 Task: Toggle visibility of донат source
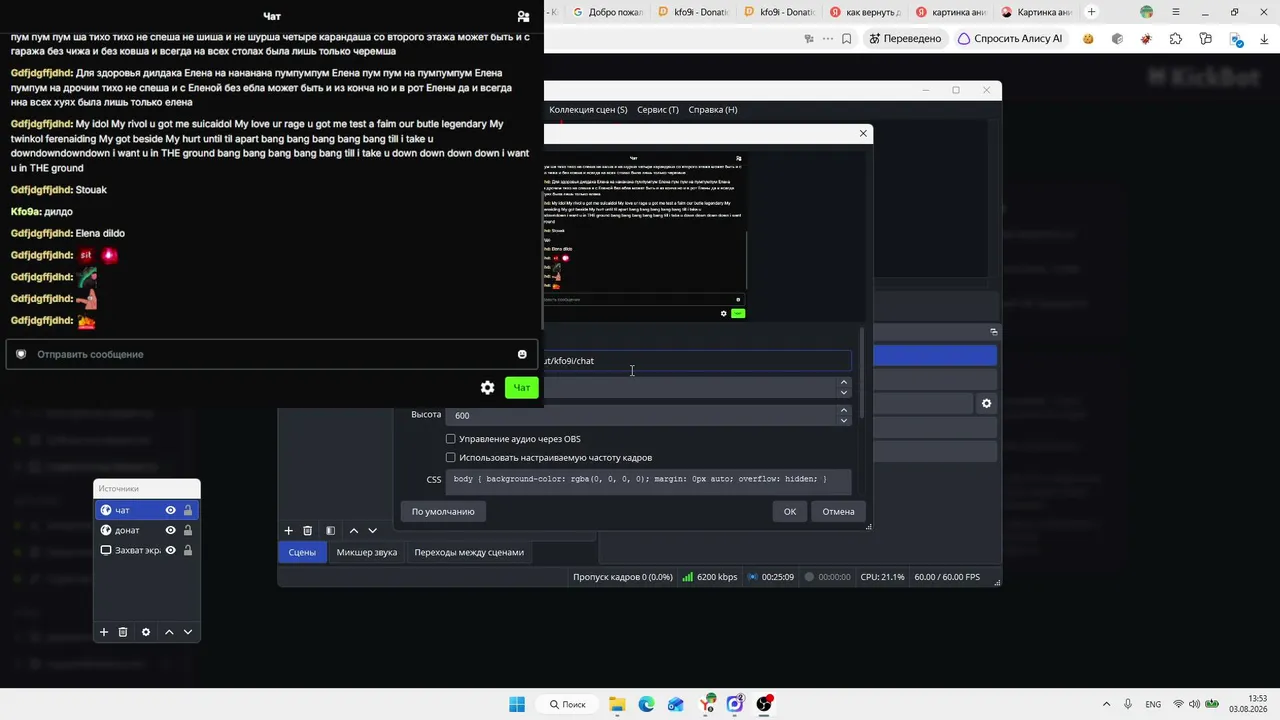pos(171,530)
